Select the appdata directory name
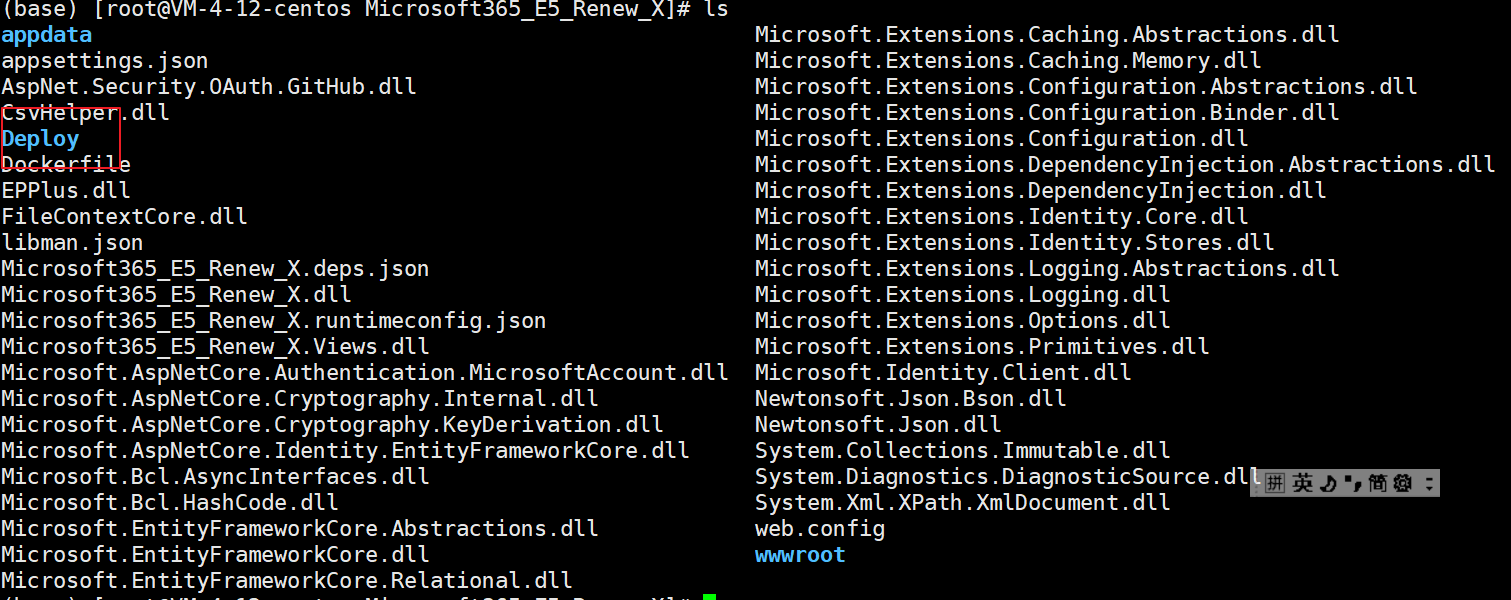This screenshot has width=1511, height=600. click(x=46, y=34)
